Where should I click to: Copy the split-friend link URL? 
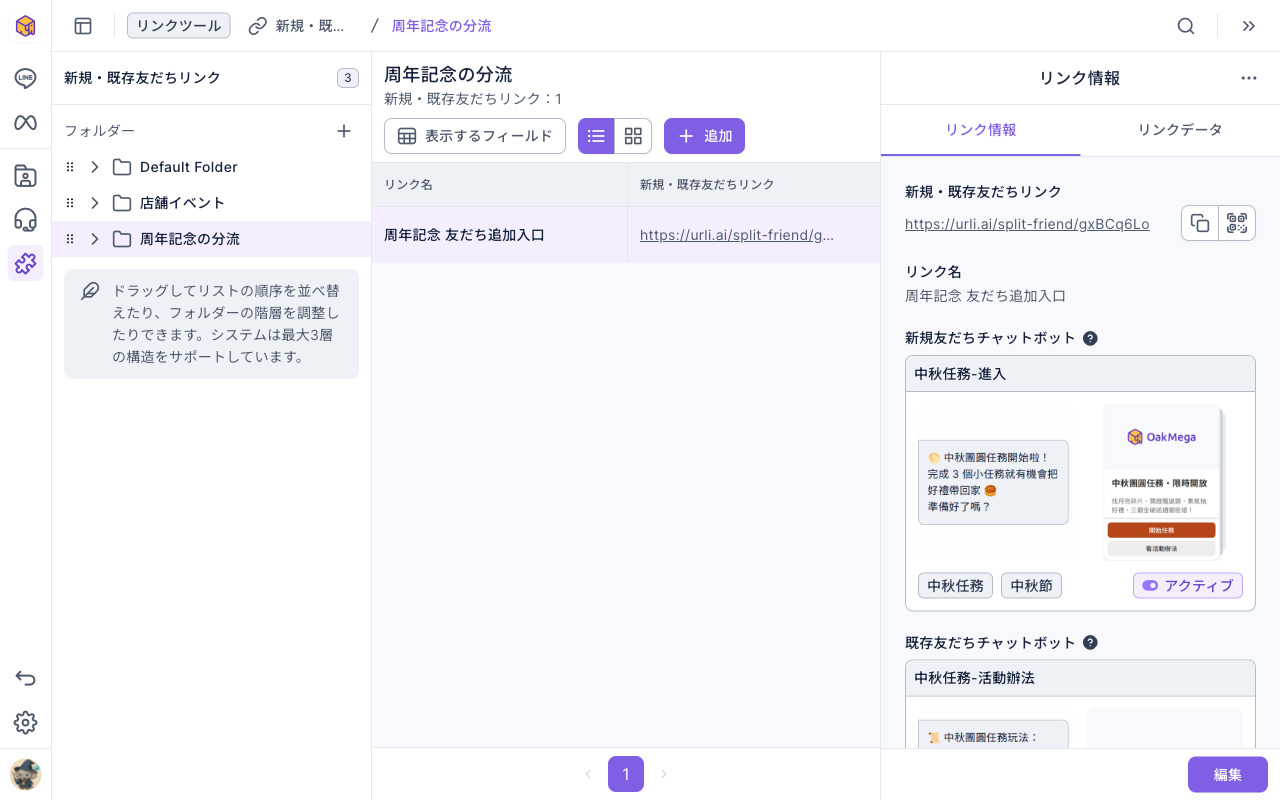(x=1200, y=223)
